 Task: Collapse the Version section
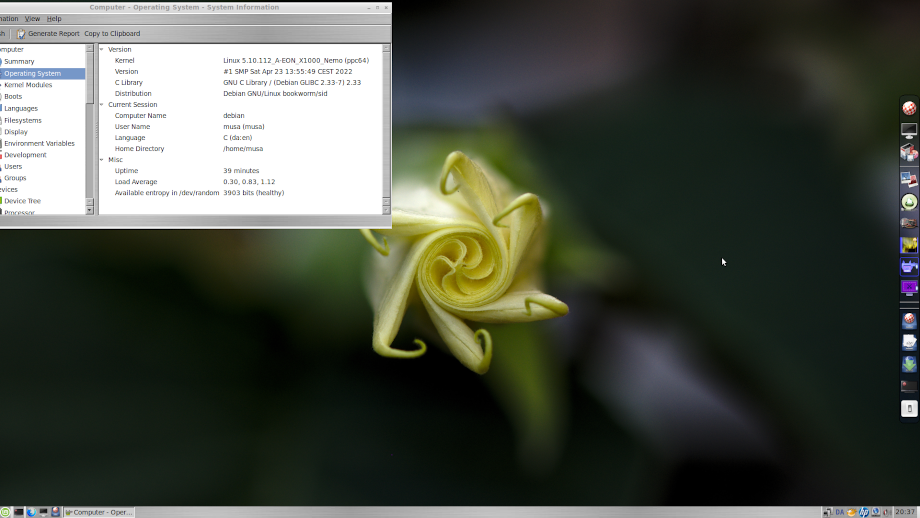point(102,49)
